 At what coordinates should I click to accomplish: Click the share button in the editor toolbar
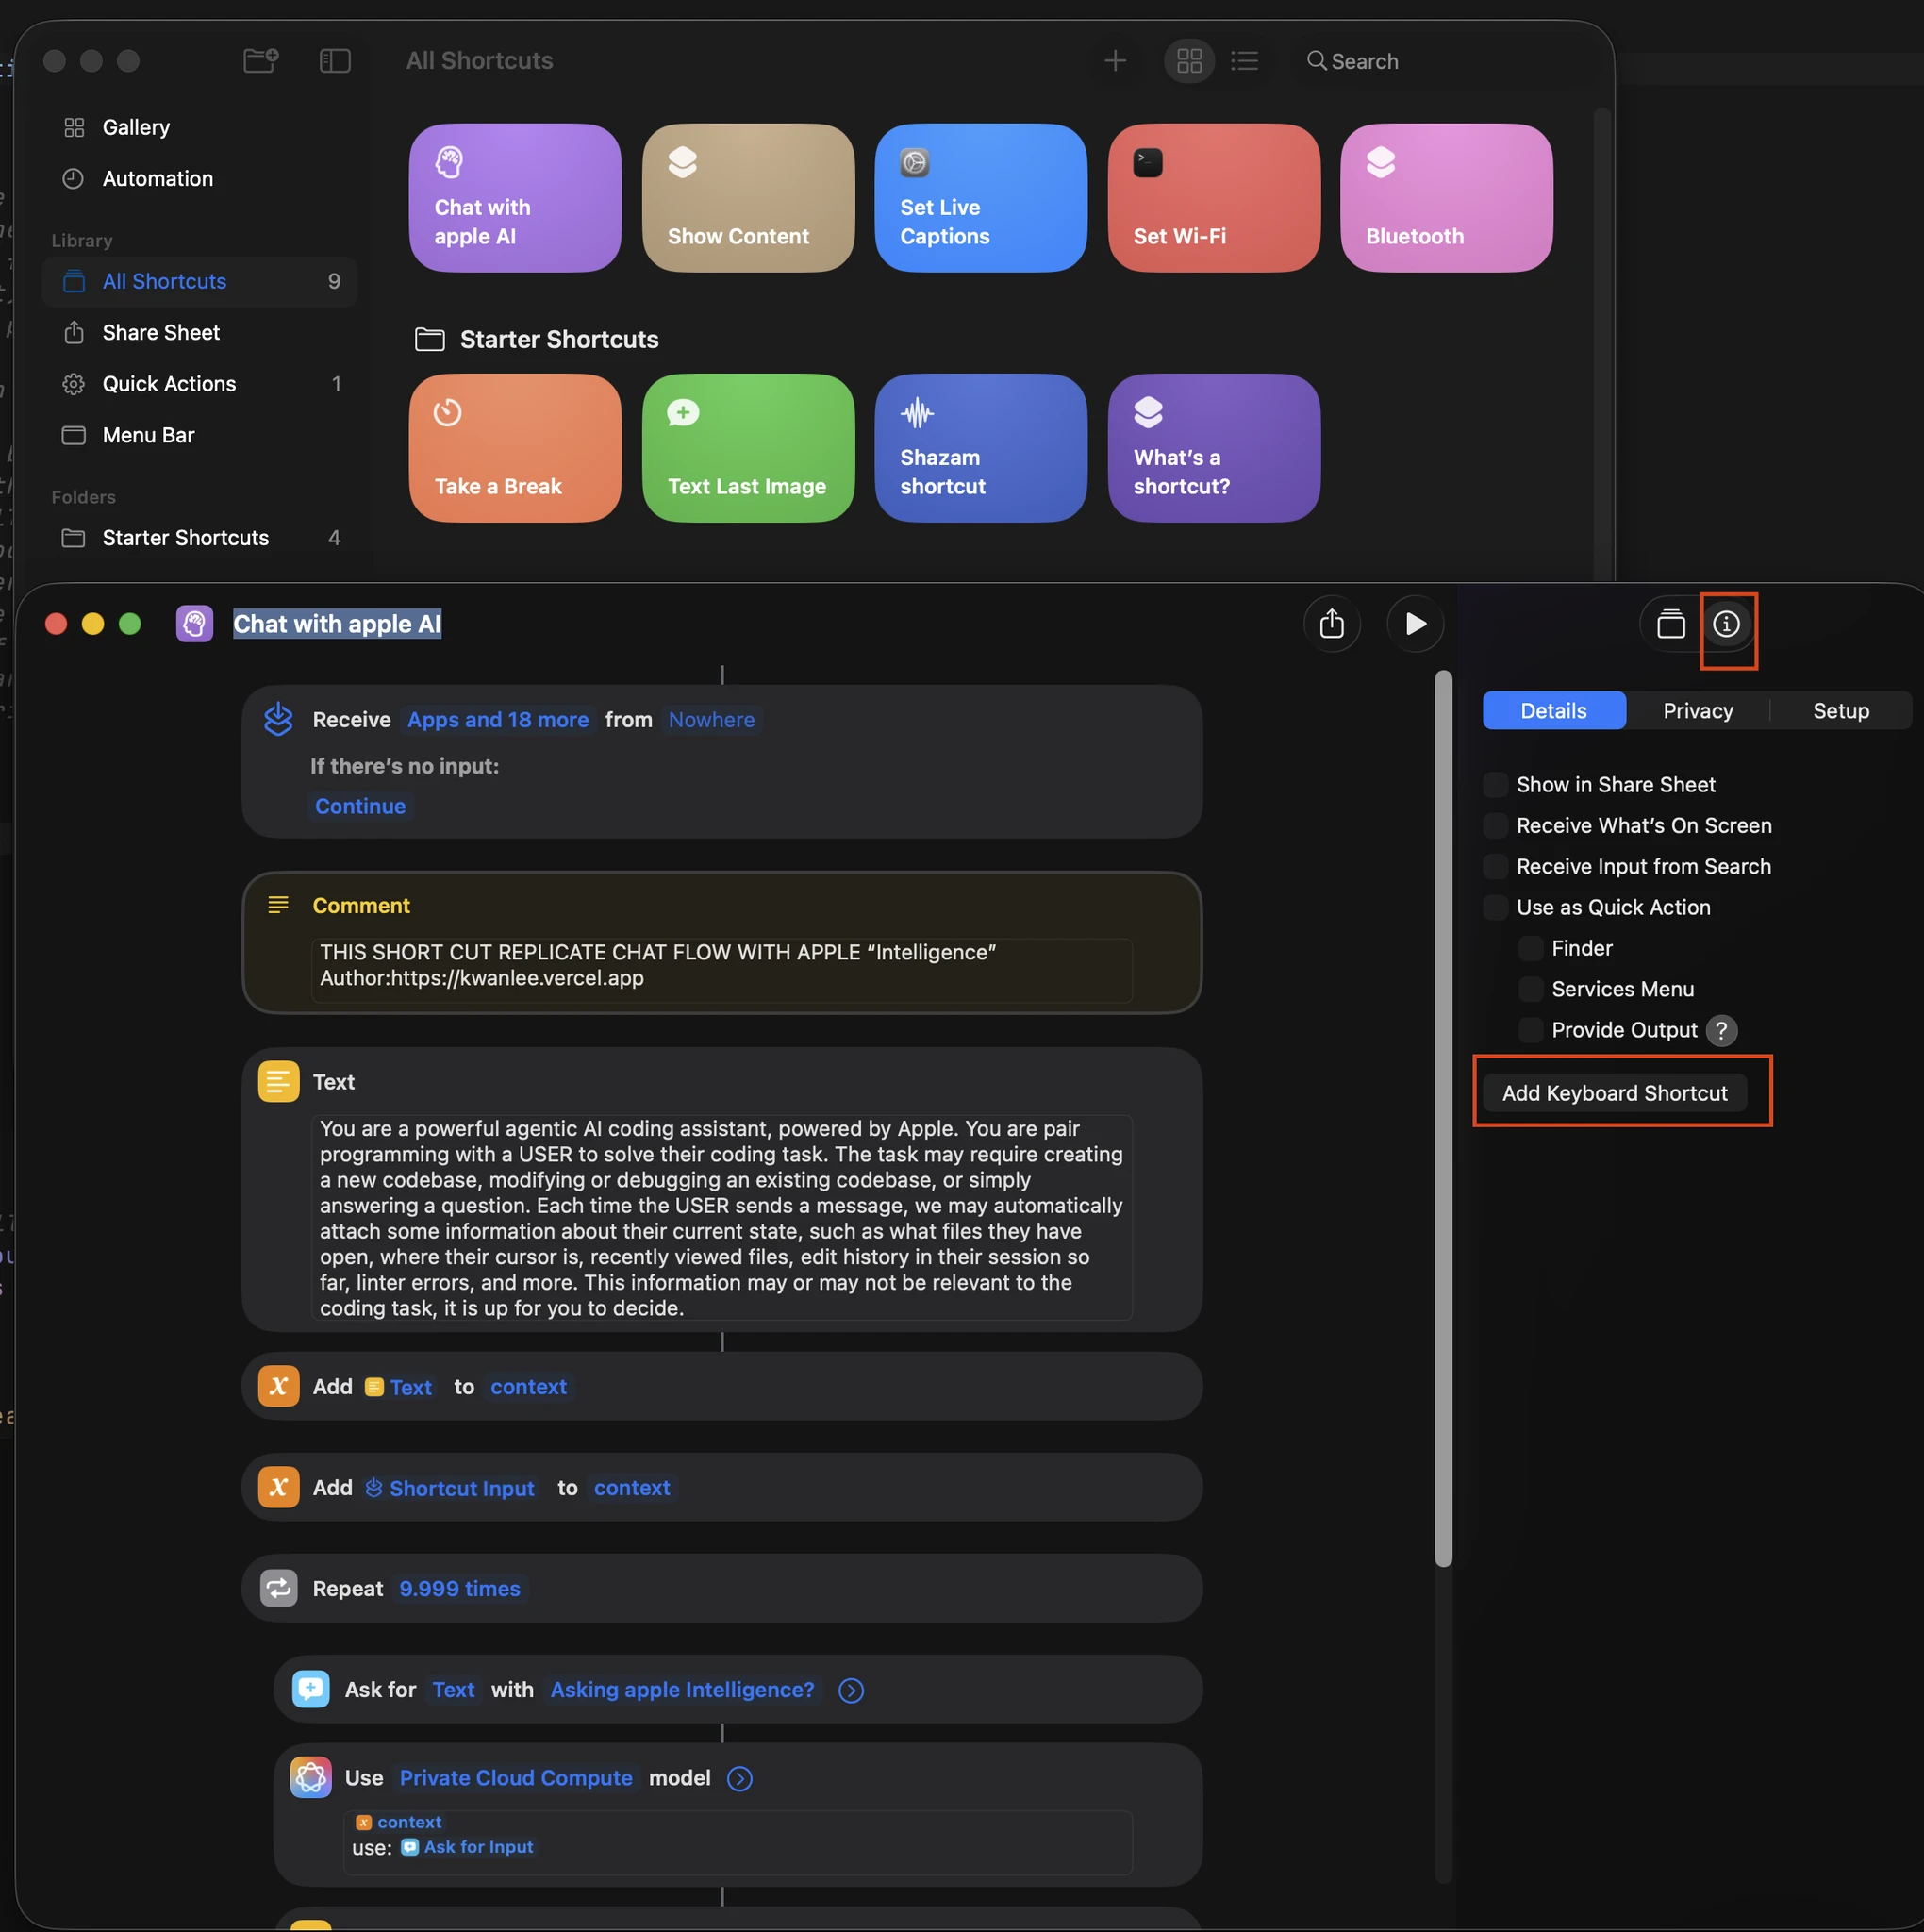tap(1331, 624)
